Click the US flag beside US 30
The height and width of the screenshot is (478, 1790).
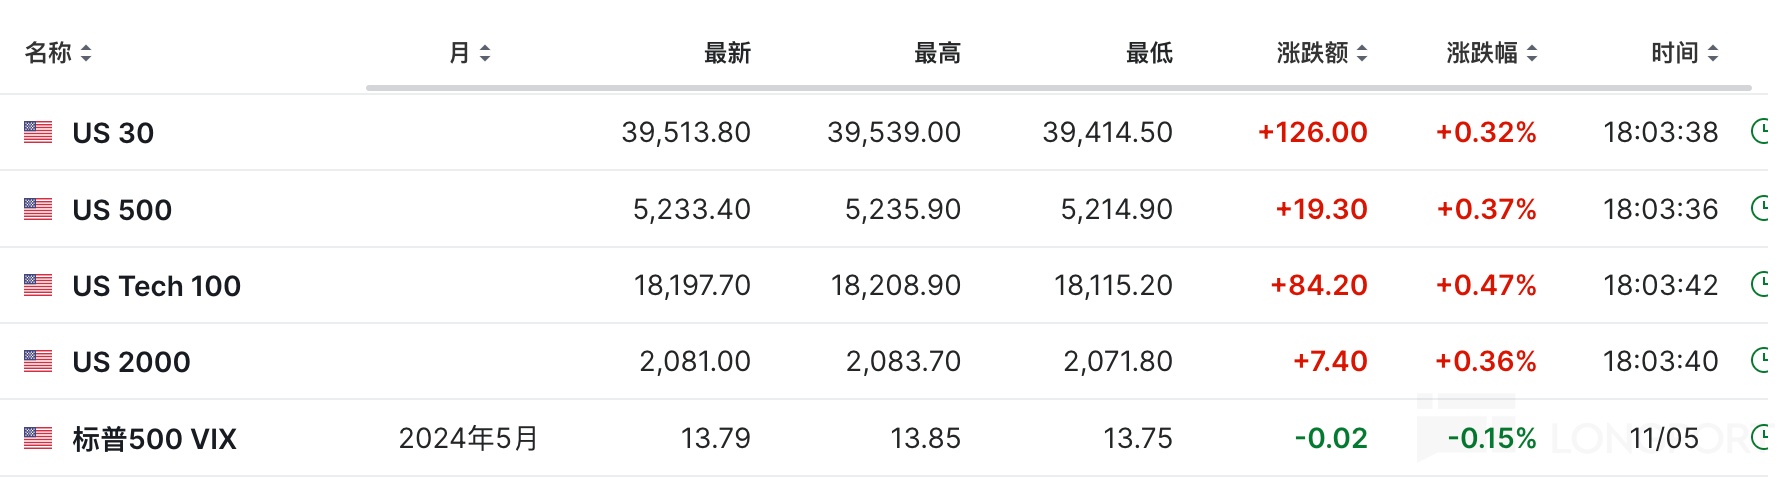[38, 132]
